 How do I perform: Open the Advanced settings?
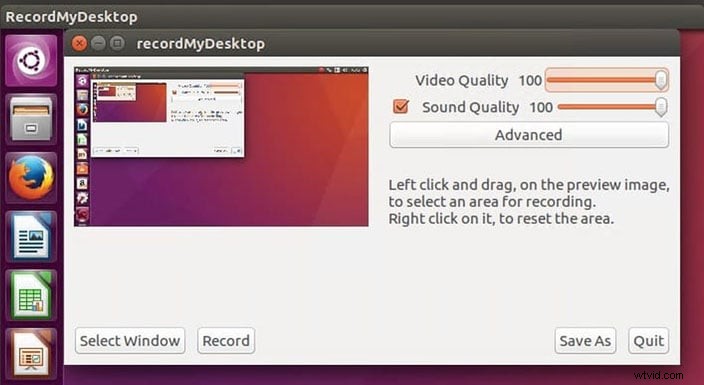(x=529, y=135)
